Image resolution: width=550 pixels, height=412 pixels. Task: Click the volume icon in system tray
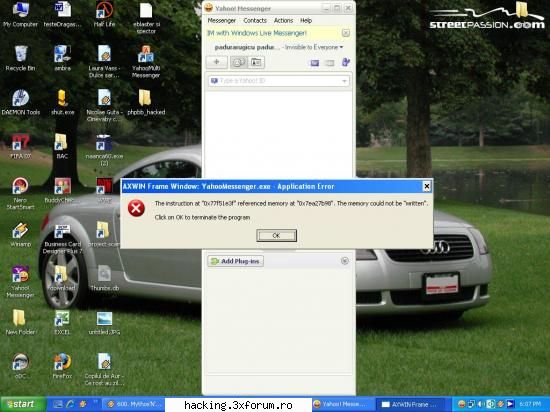coord(481,405)
